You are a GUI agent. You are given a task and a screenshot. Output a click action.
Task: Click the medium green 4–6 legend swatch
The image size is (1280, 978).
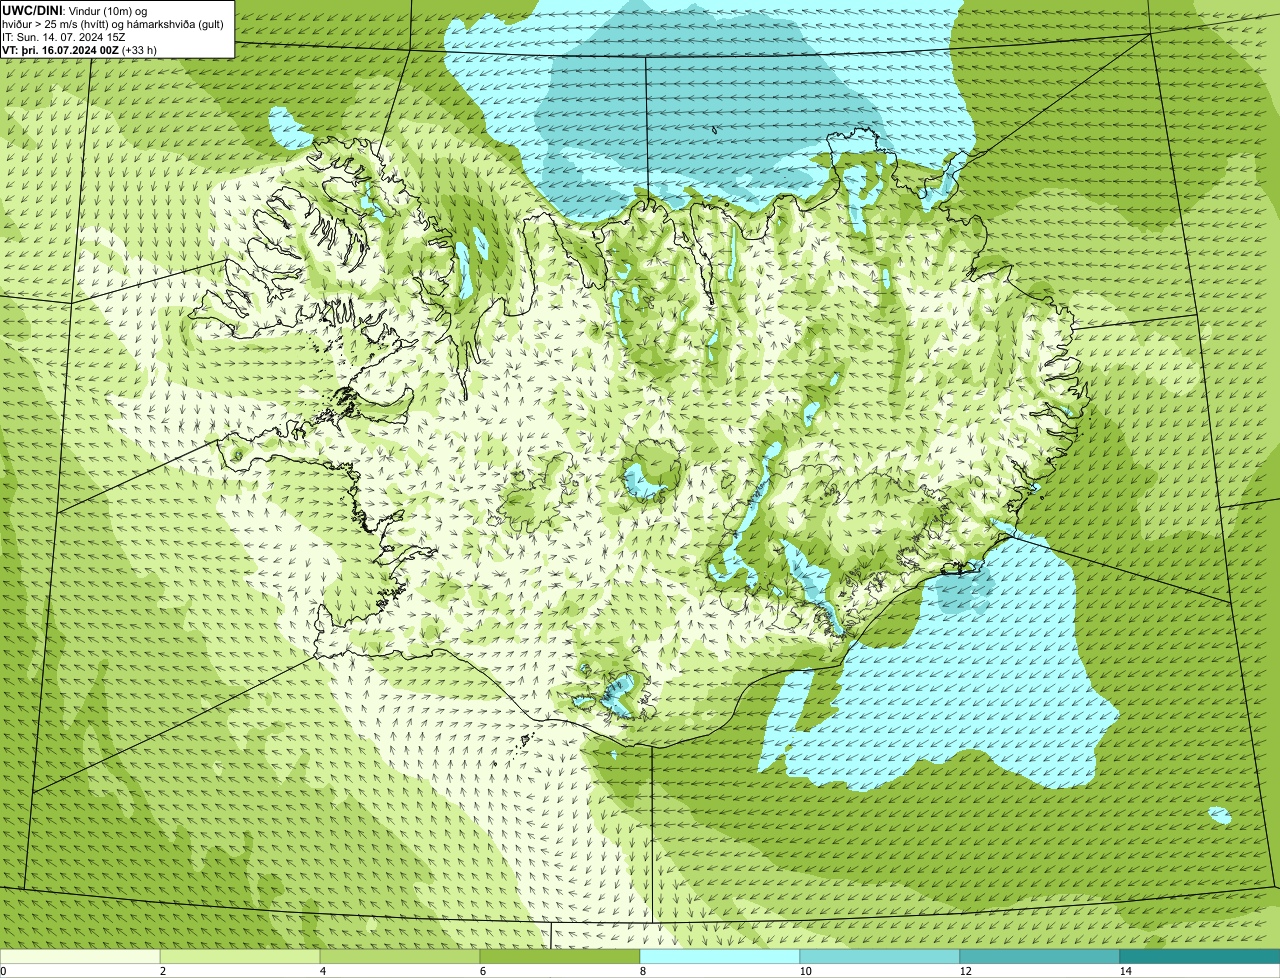coord(400,957)
